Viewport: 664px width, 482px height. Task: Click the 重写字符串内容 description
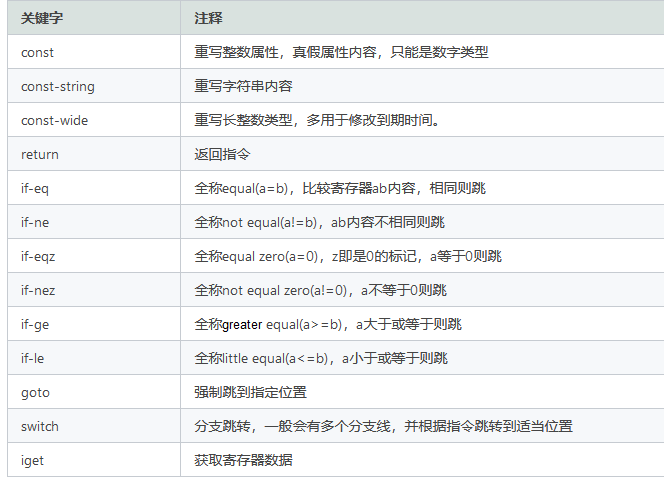(x=243, y=86)
